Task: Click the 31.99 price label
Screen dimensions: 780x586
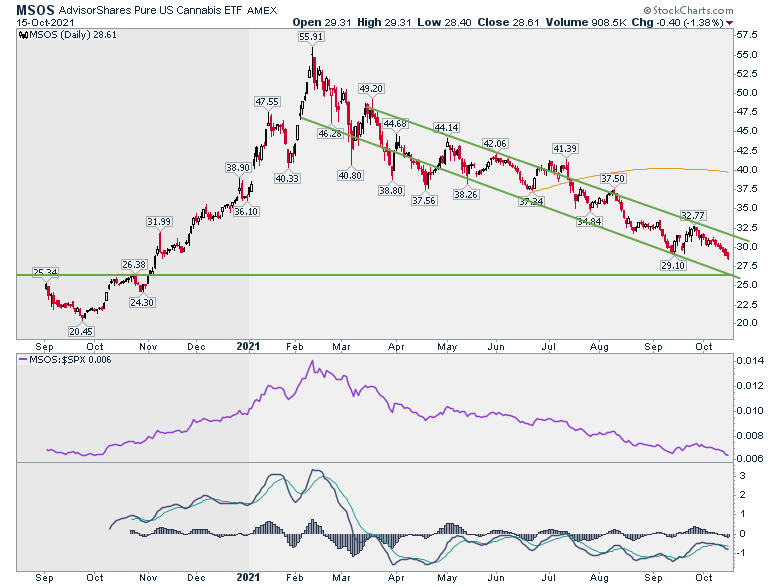Action: click(x=159, y=221)
